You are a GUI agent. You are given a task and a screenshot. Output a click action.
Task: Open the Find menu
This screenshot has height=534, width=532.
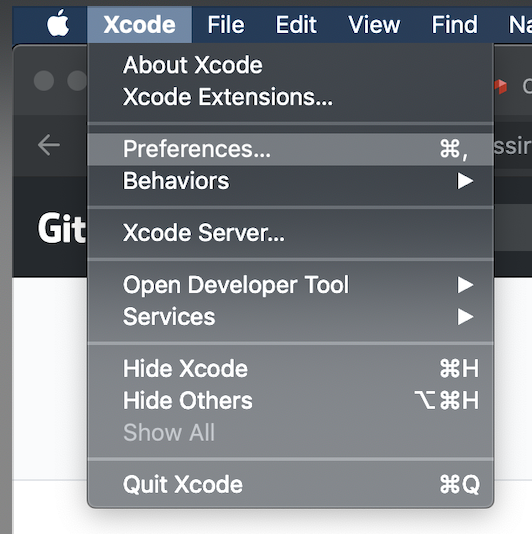click(x=454, y=25)
